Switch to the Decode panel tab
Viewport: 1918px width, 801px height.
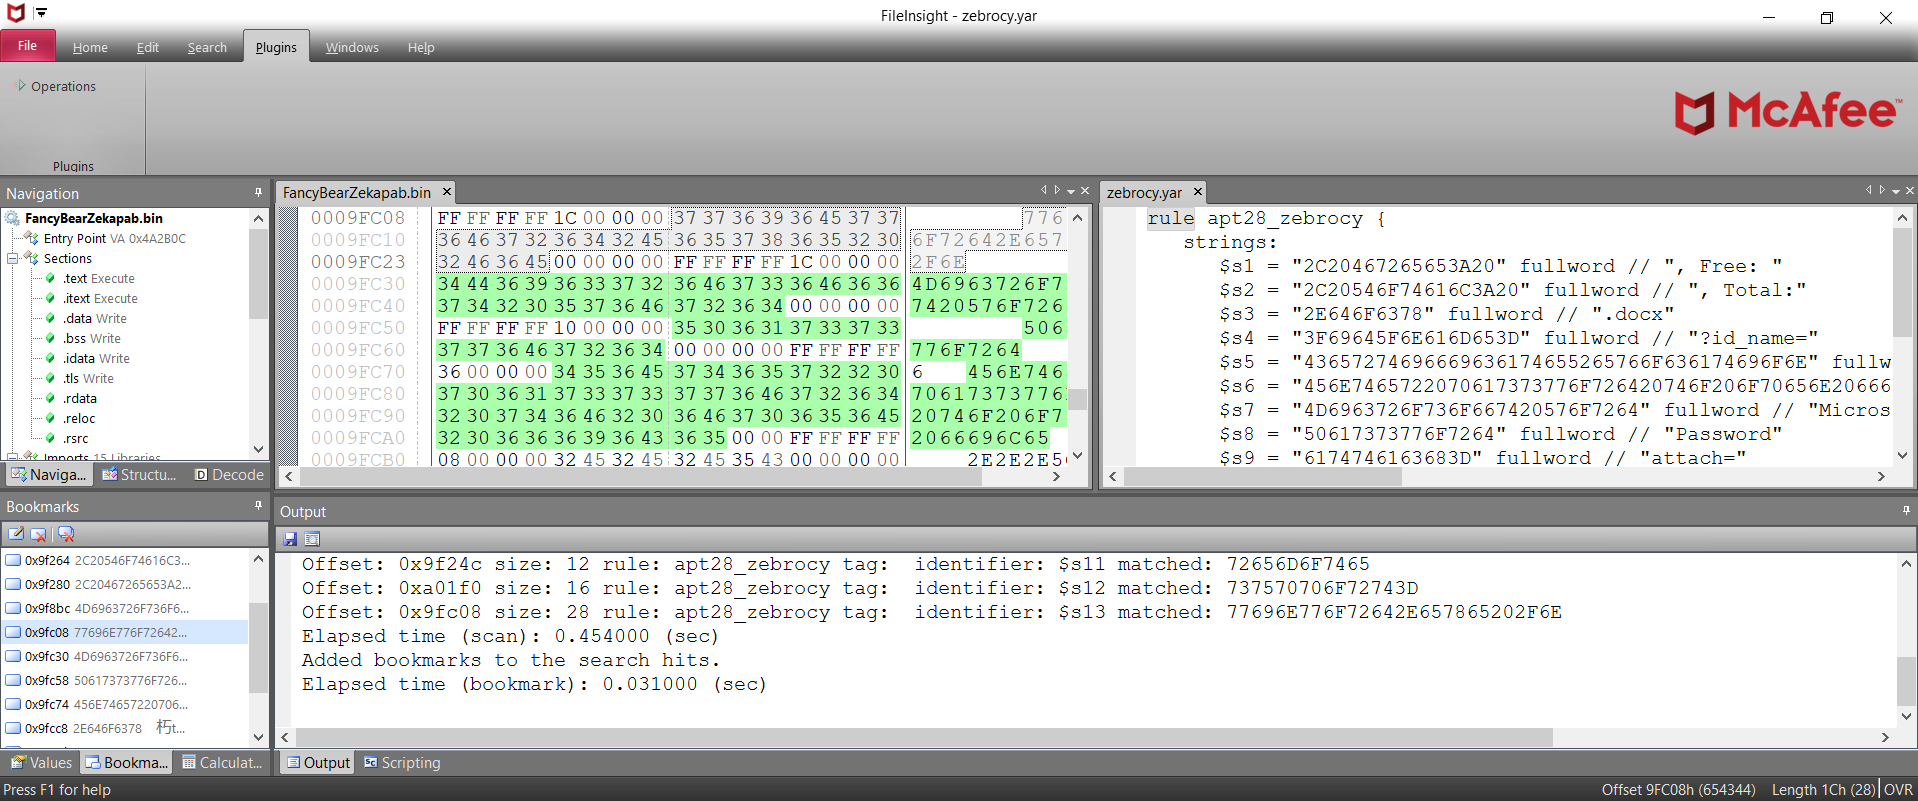coord(229,474)
